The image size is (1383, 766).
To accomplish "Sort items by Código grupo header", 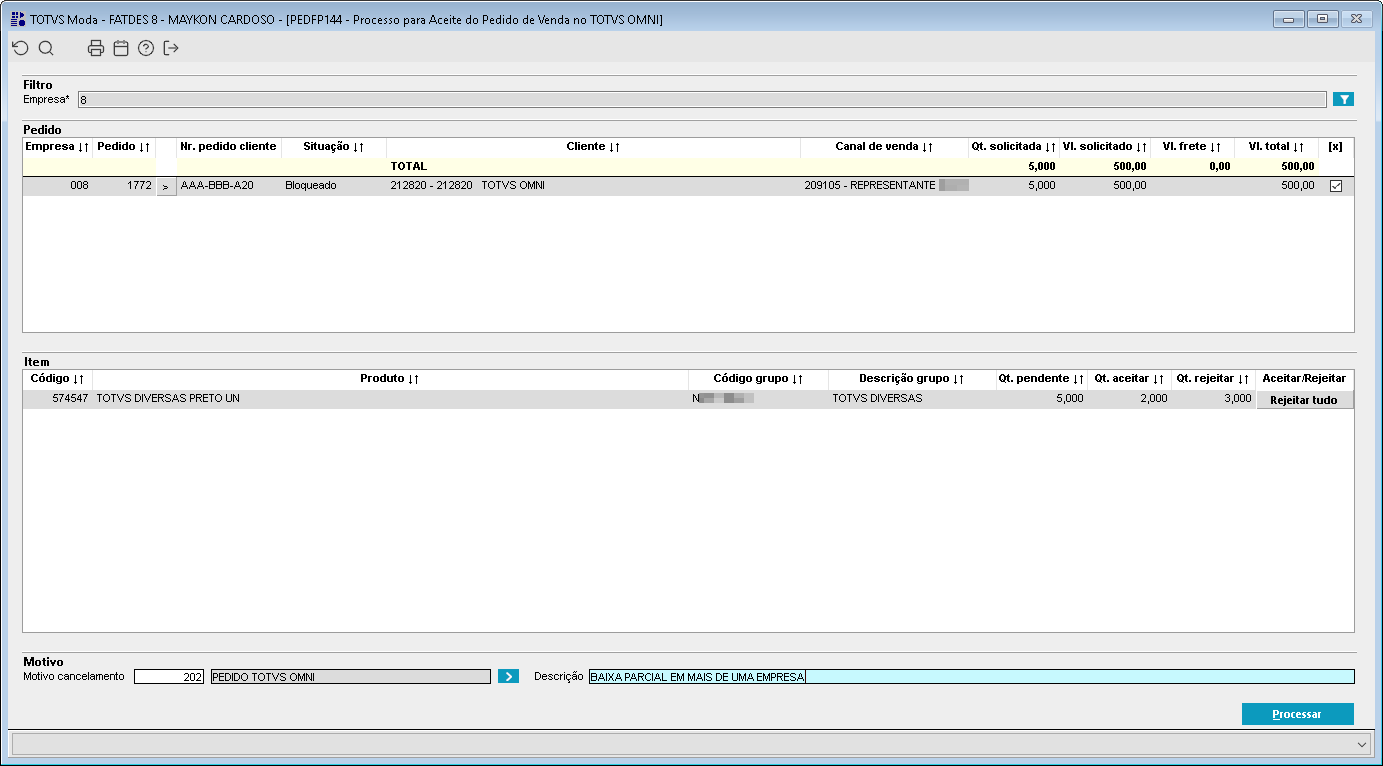I will [758, 379].
